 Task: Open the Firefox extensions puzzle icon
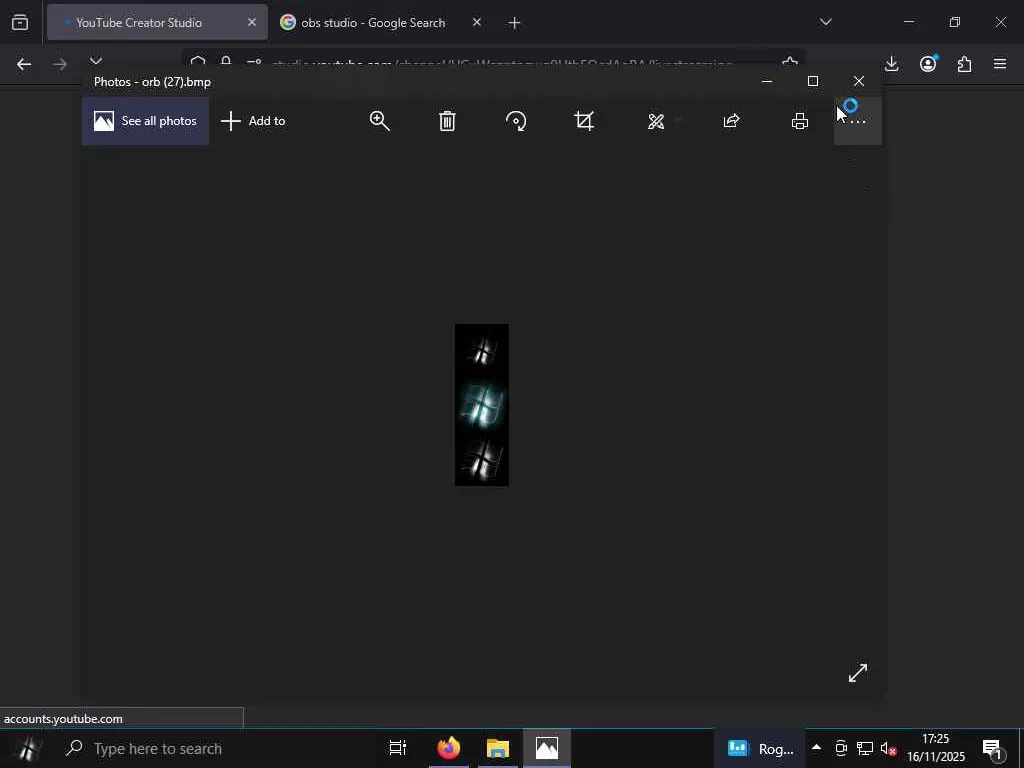[965, 64]
